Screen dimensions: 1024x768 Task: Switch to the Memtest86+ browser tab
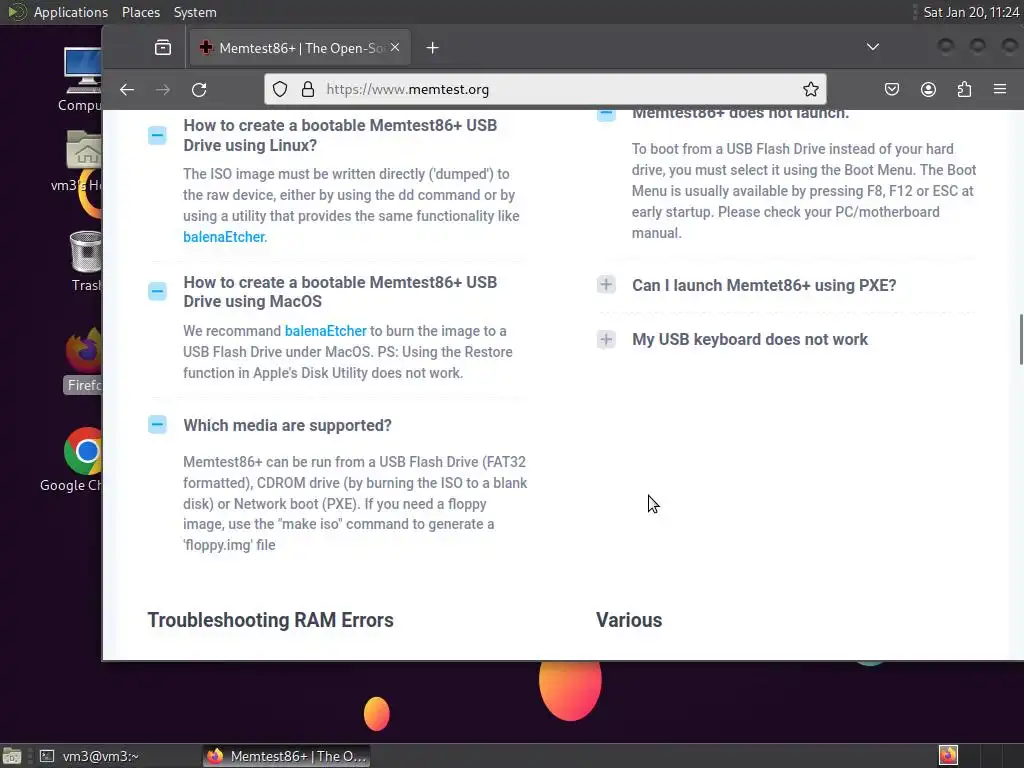[300, 48]
